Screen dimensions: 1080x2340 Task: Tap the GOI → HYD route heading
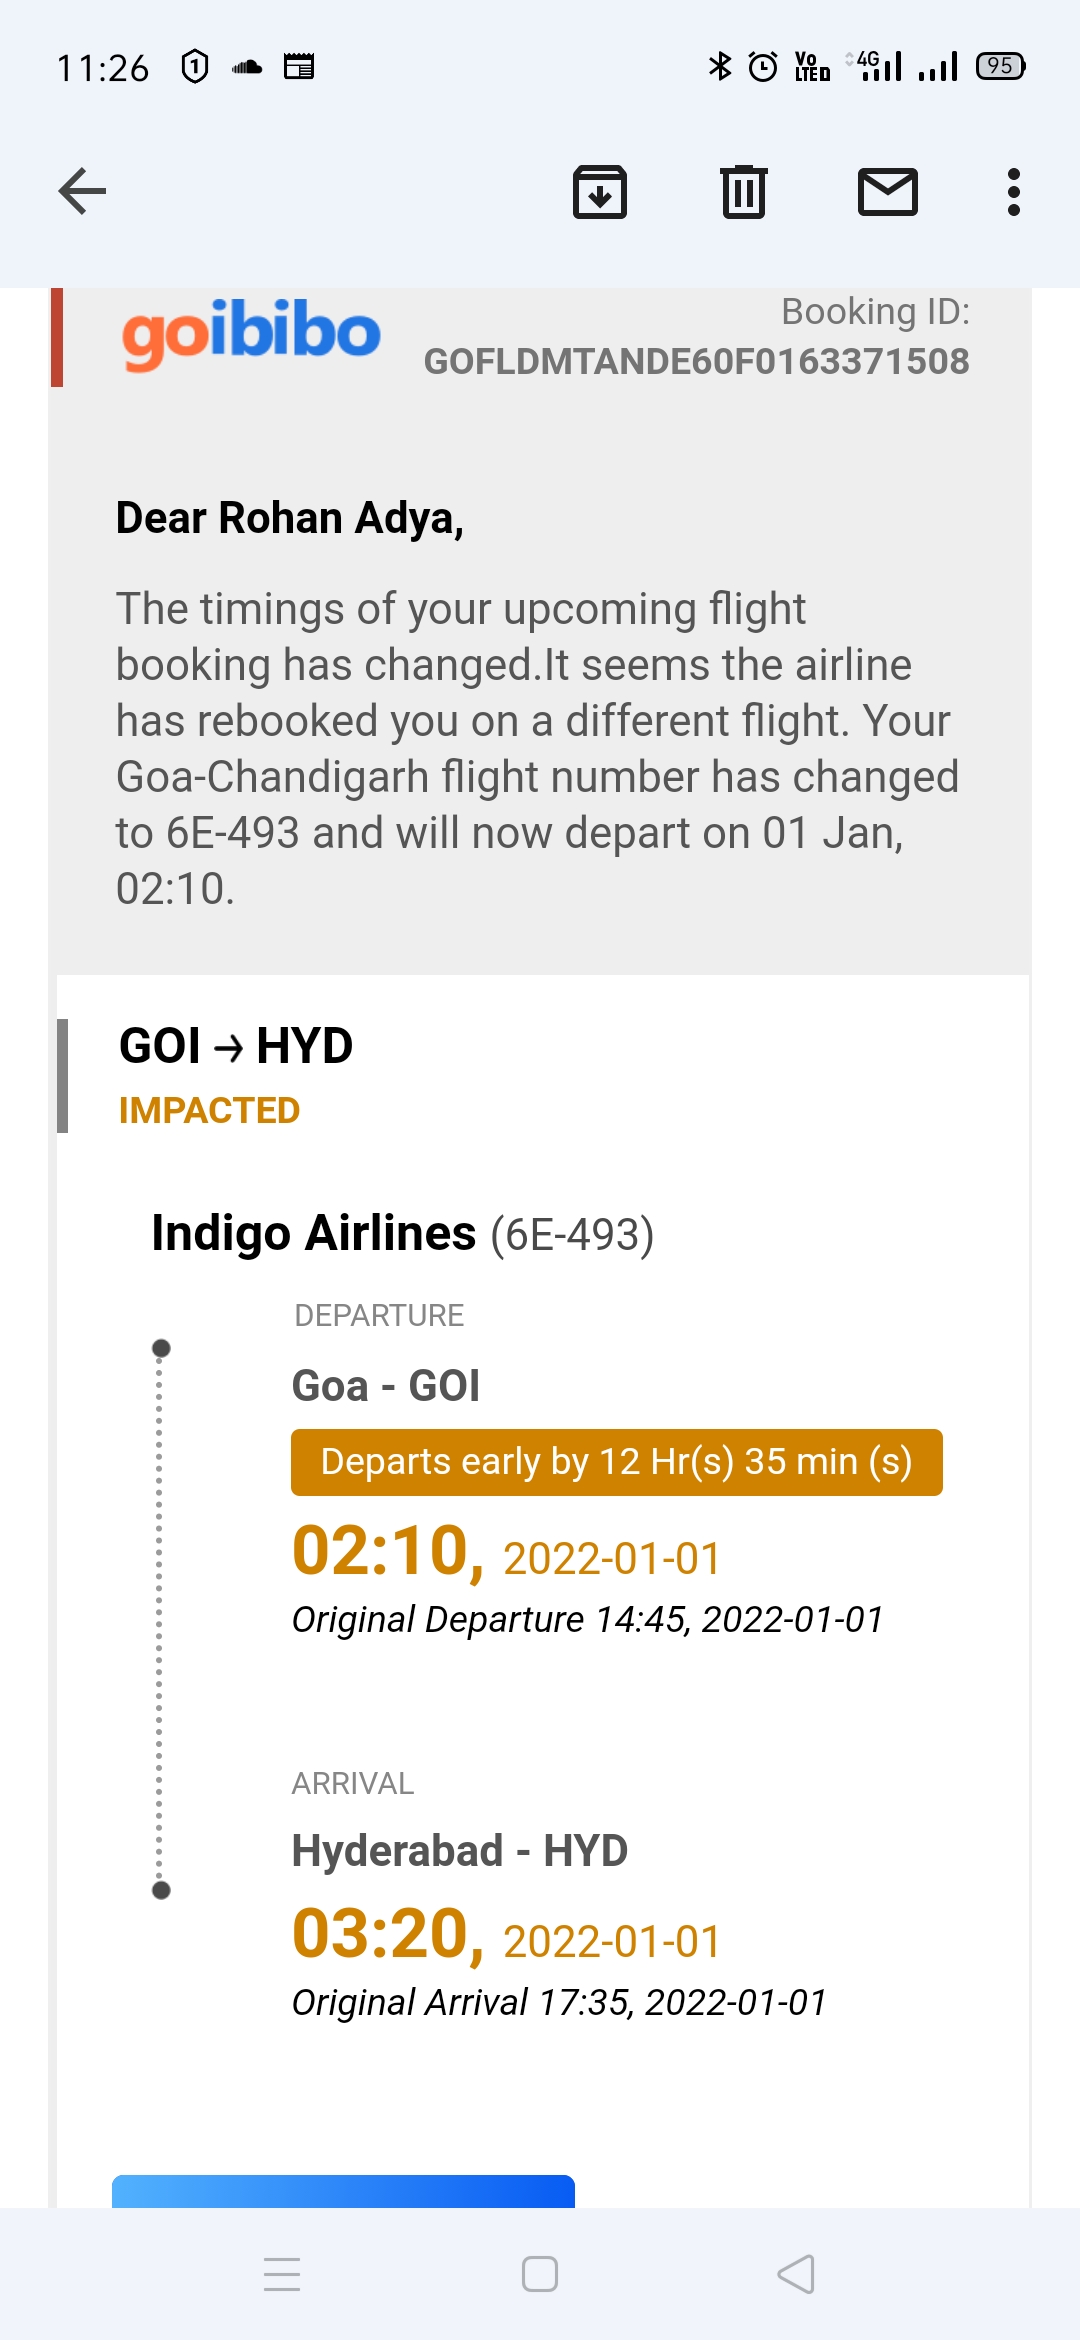point(236,1046)
